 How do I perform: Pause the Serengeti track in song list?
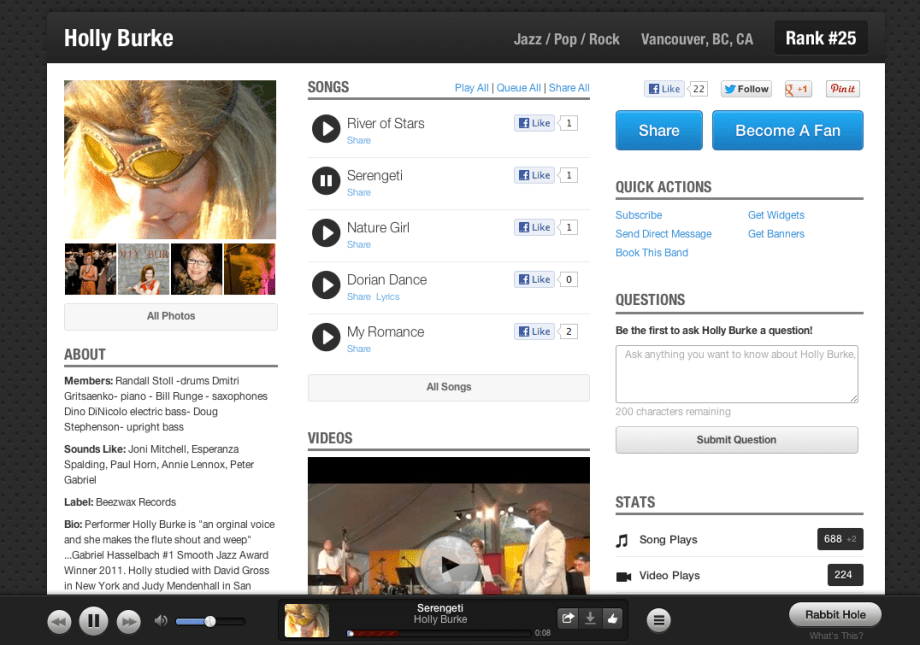[x=326, y=181]
